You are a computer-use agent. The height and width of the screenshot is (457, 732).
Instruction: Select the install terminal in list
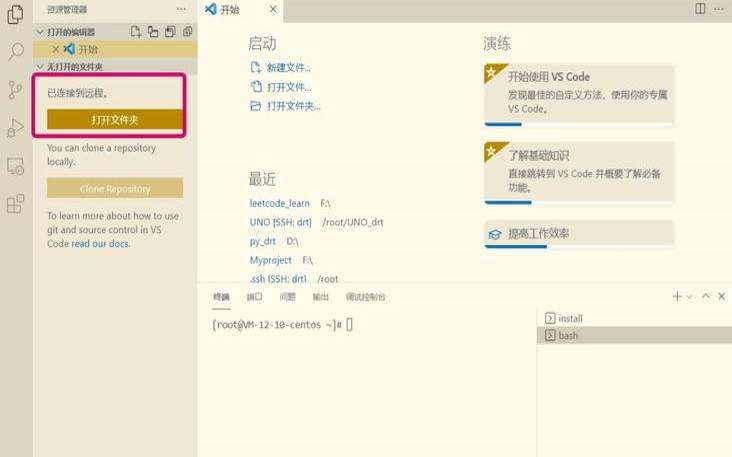pos(634,318)
